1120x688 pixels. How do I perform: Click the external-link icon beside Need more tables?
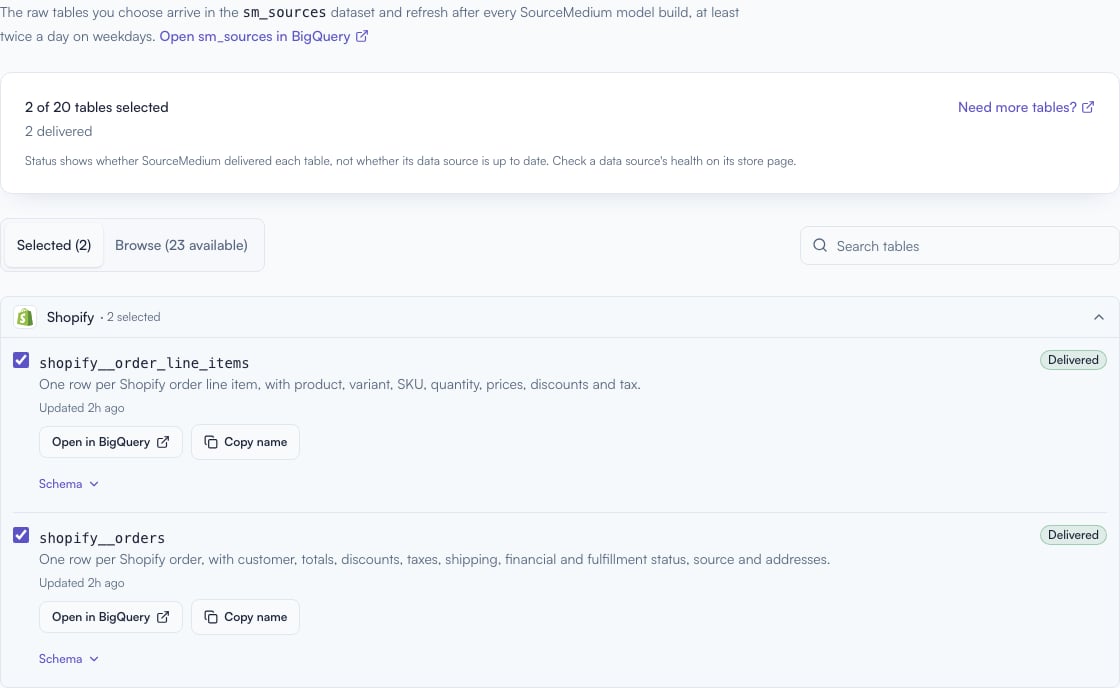pos(1088,107)
